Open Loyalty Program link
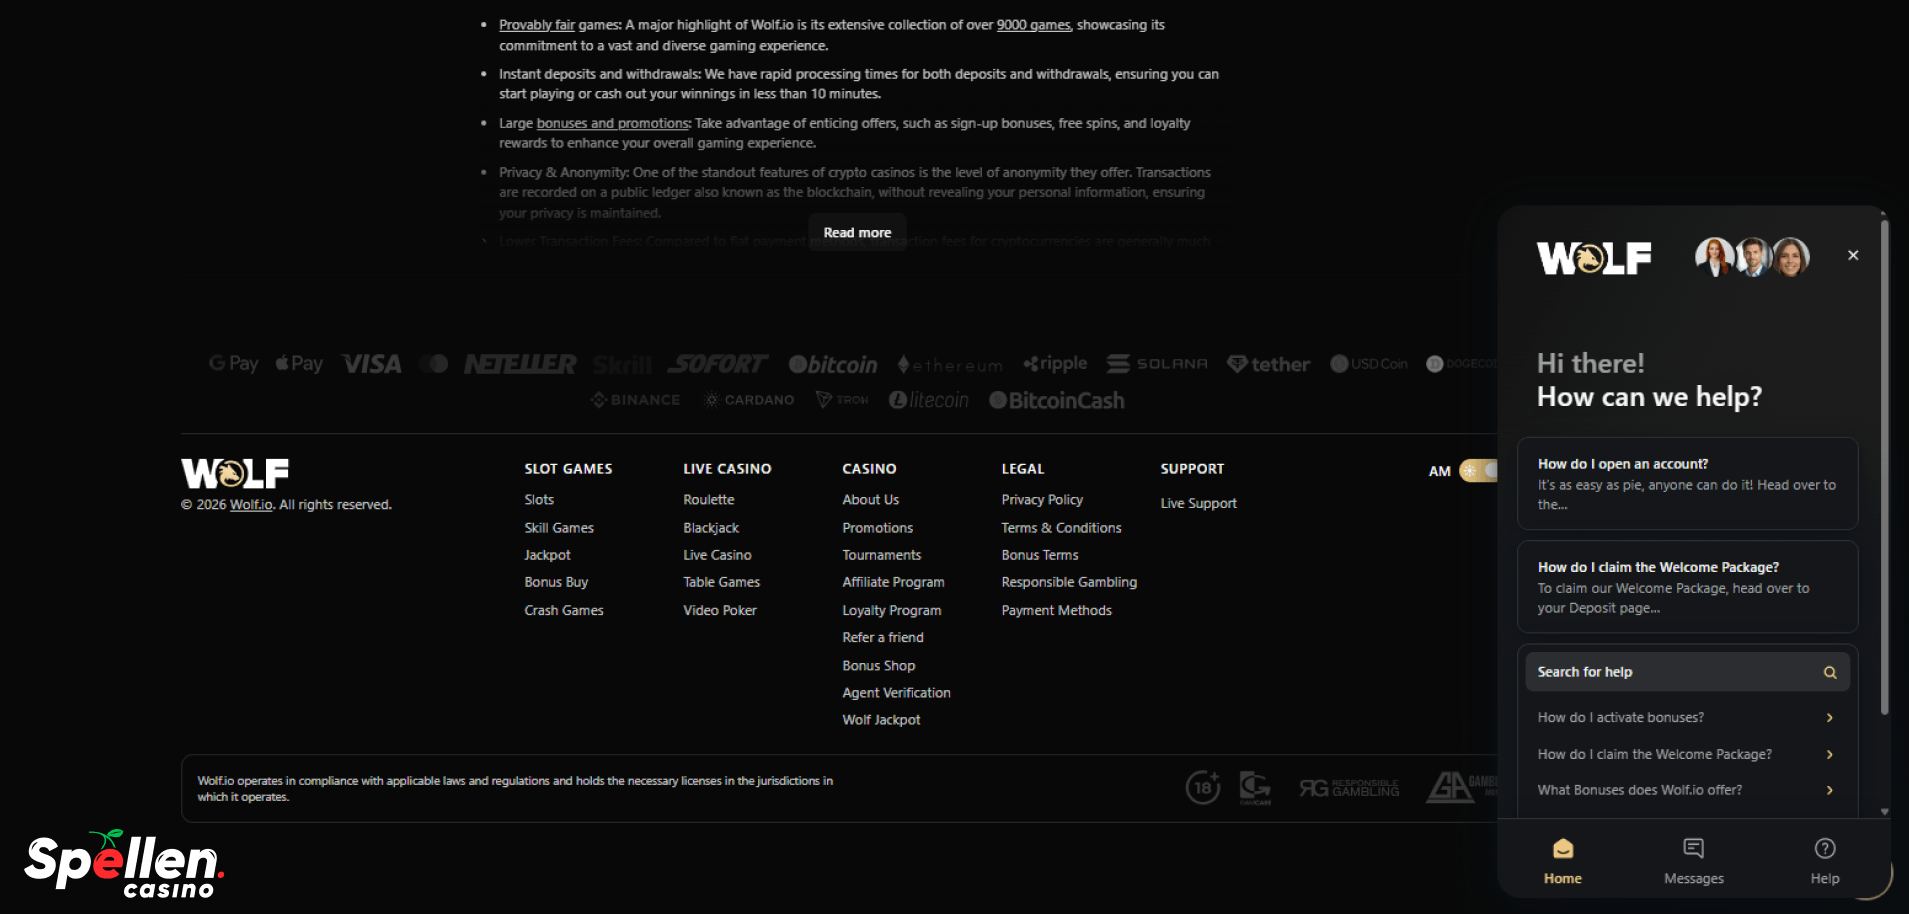The width and height of the screenshot is (1909, 914). (892, 610)
